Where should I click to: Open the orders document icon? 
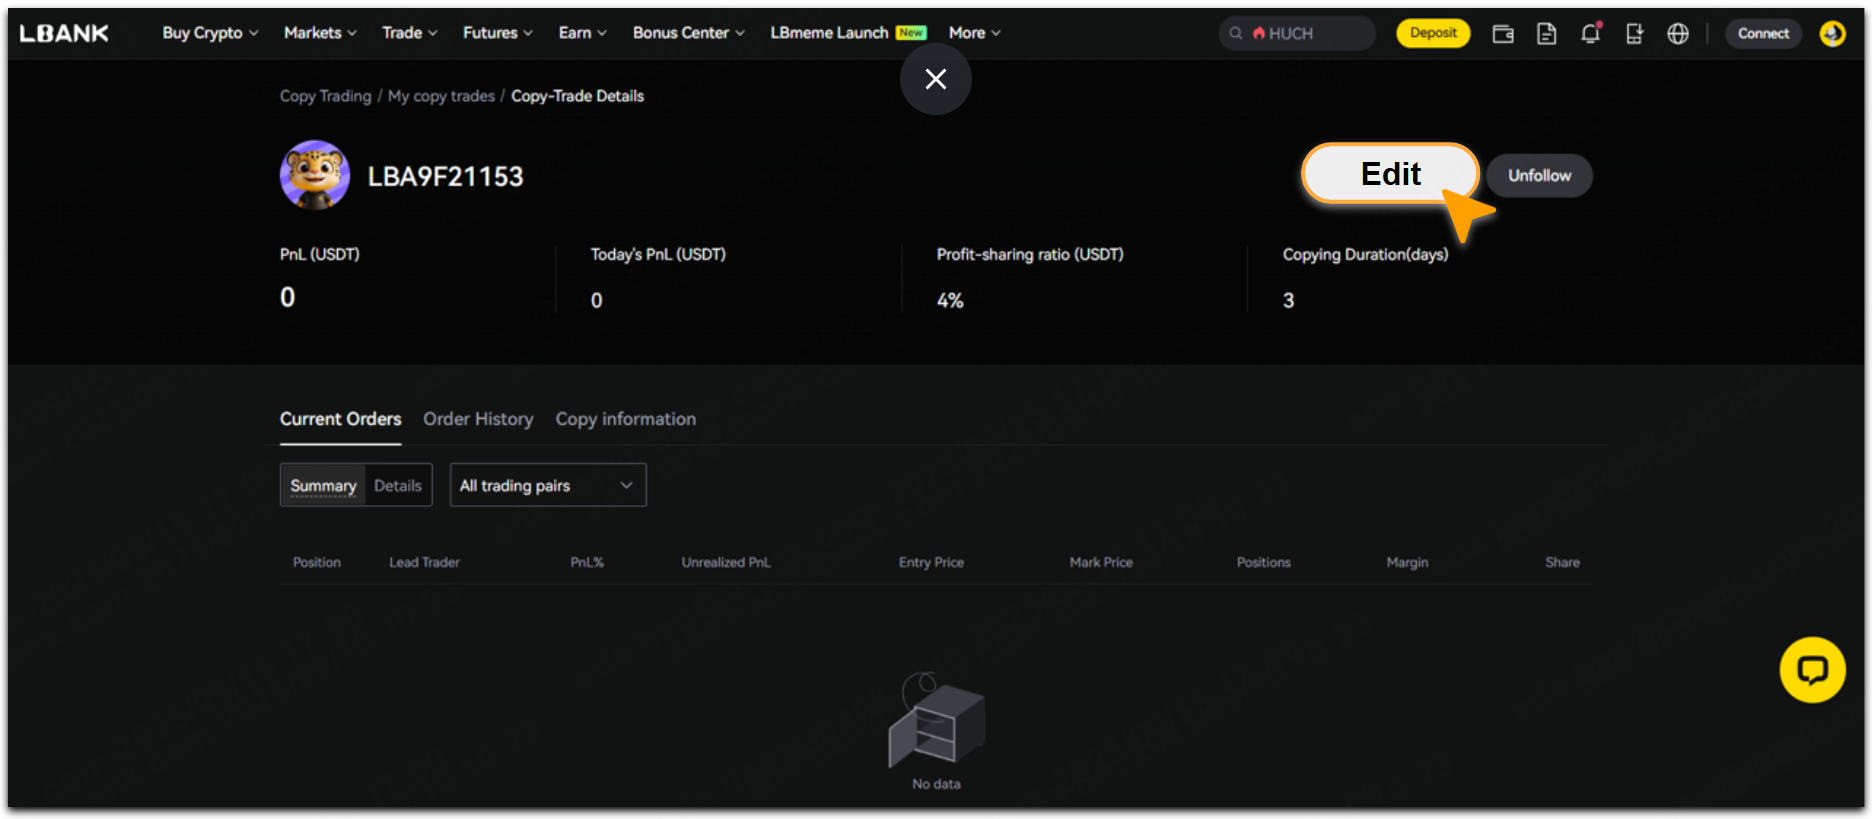pyautogui.click(x=1546, y=34)
